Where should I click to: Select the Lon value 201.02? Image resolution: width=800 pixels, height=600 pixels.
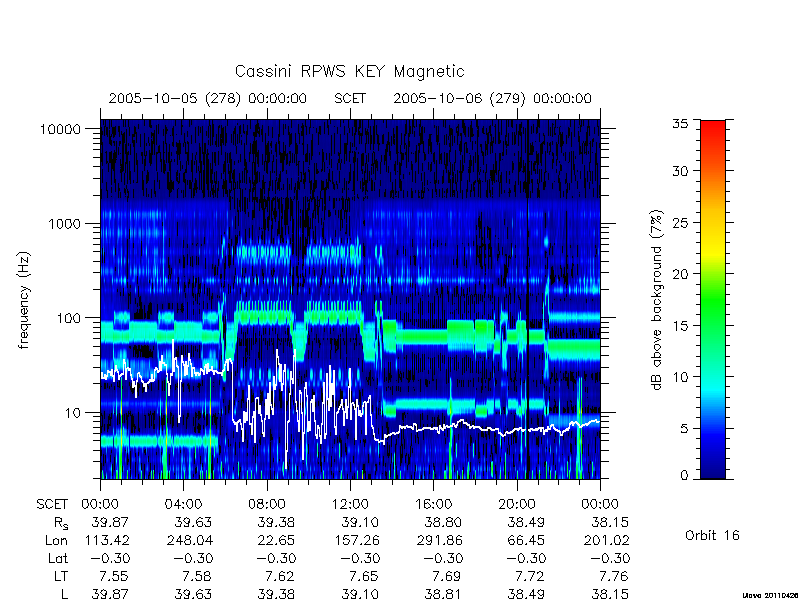pos(607,540)
